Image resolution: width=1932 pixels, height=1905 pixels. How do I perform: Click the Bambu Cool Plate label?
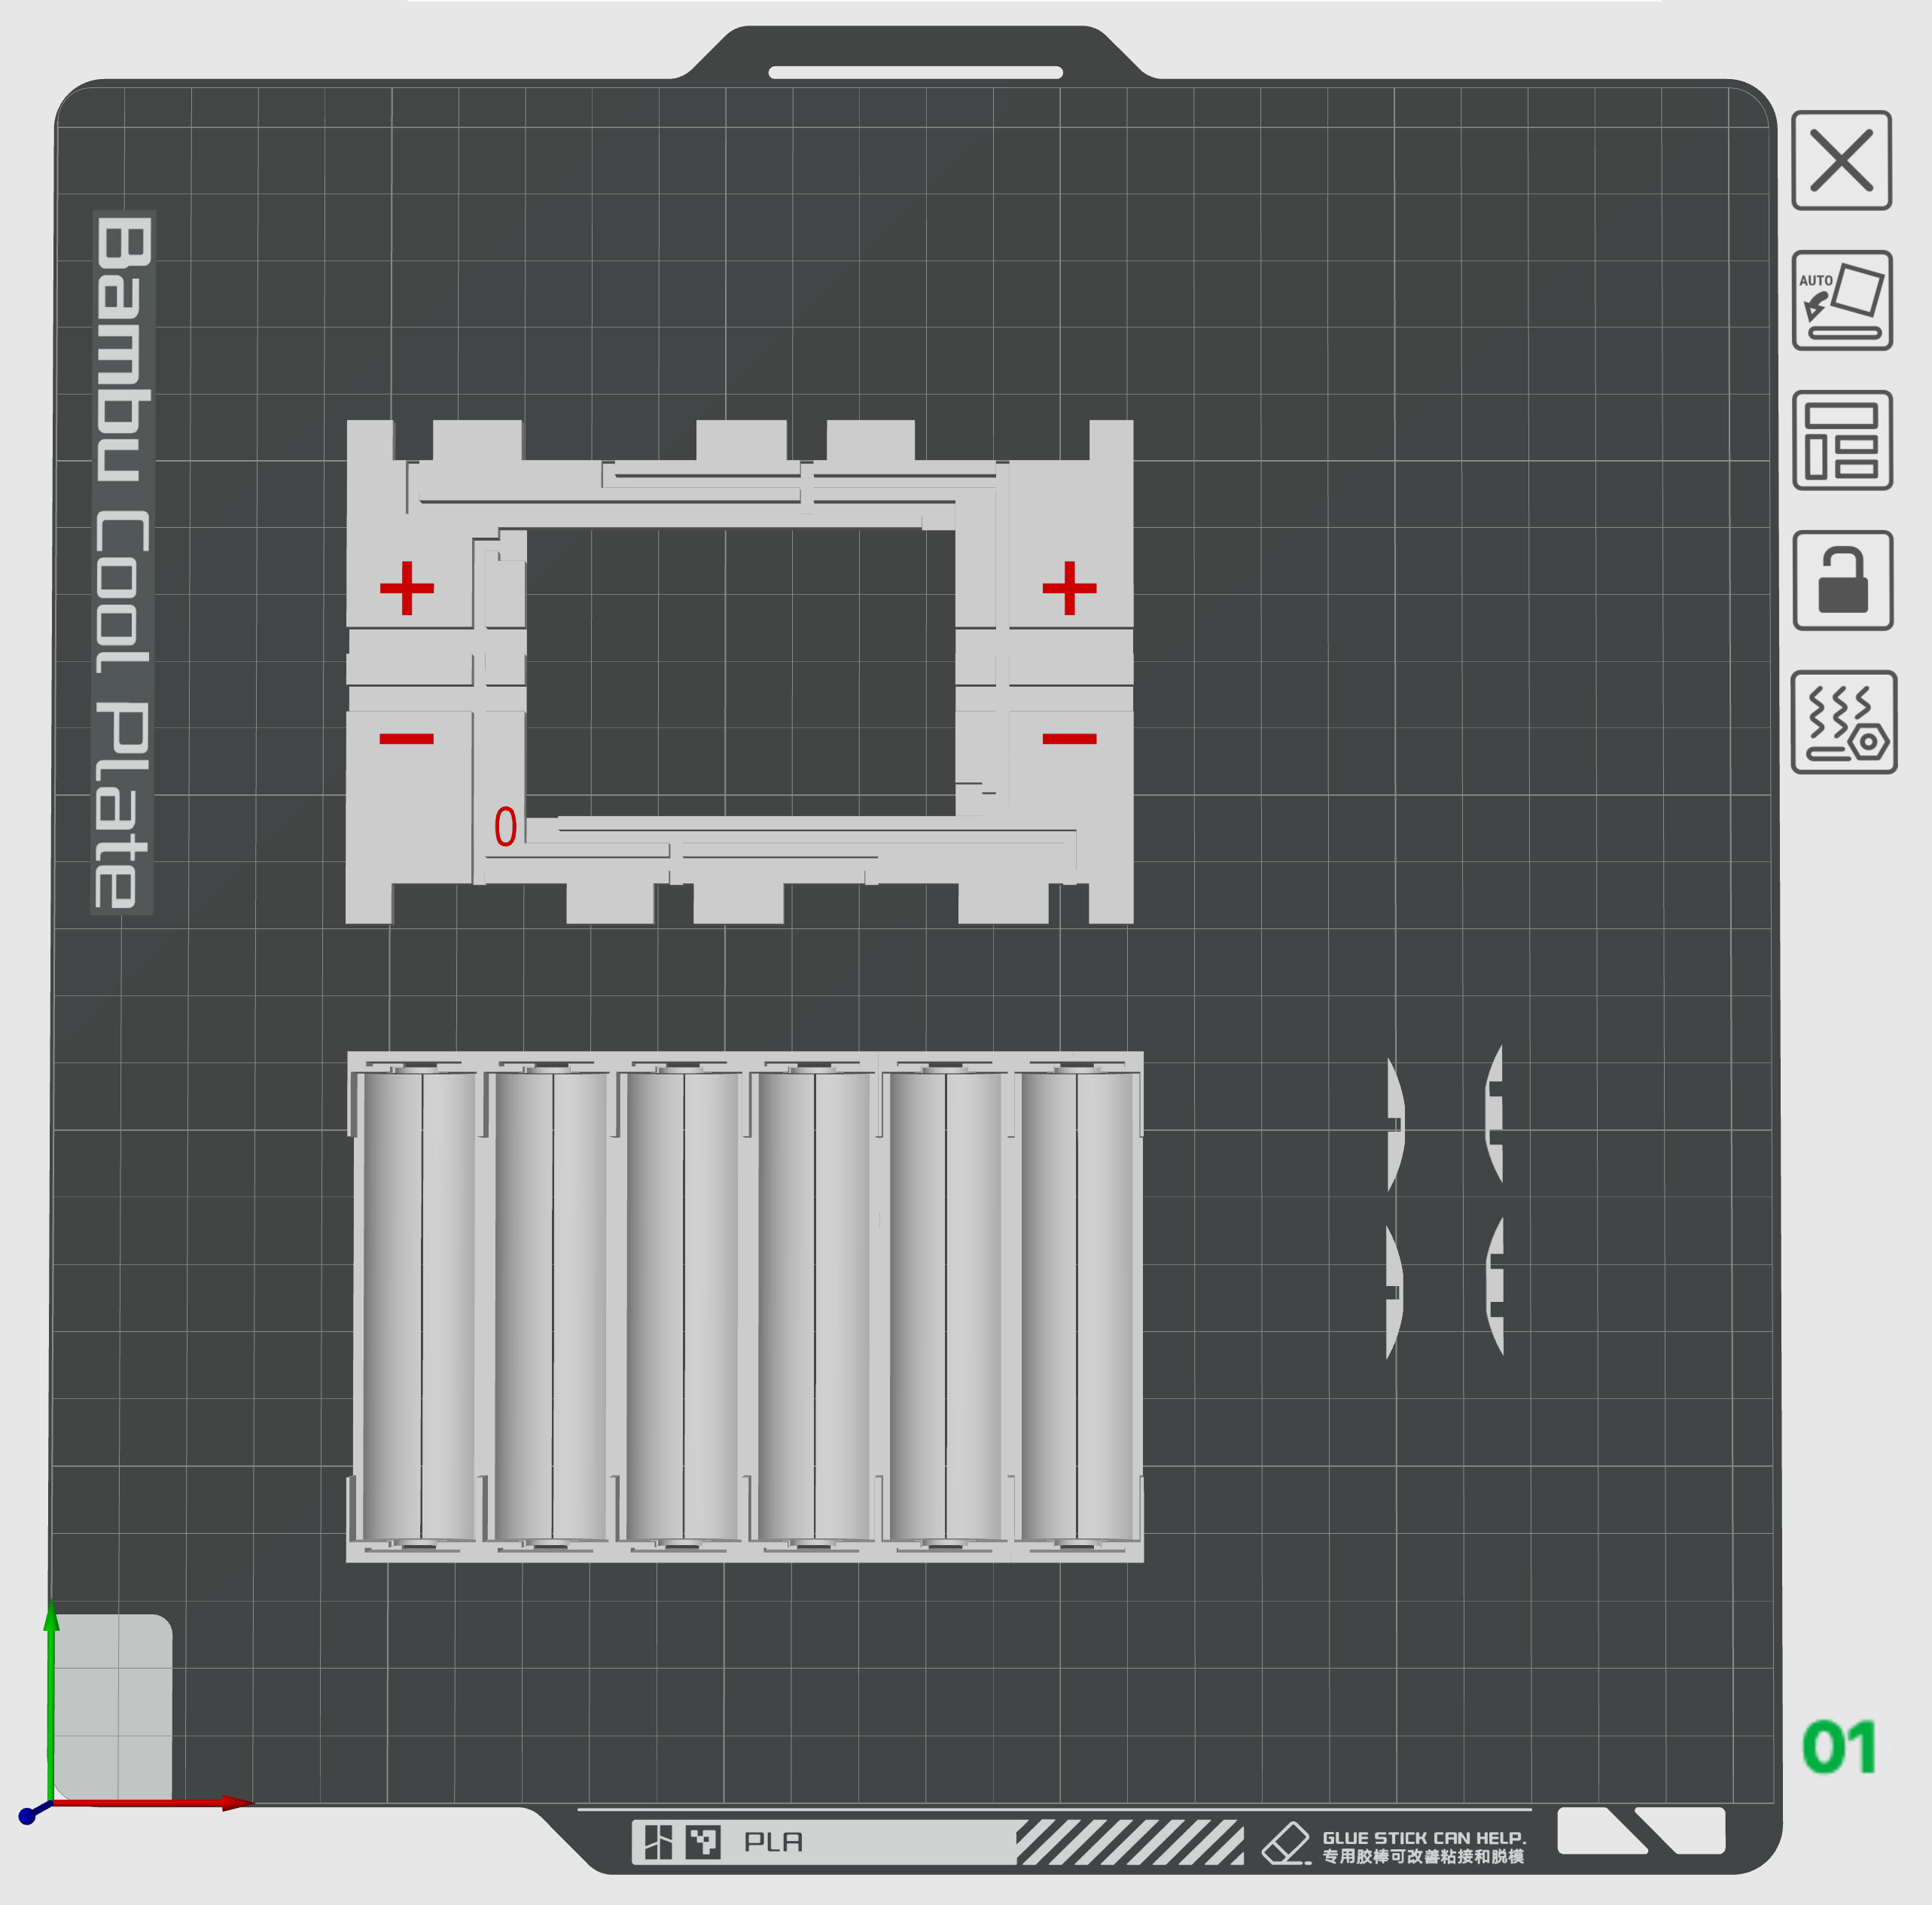pyautogui.click(x=123, y=562)
